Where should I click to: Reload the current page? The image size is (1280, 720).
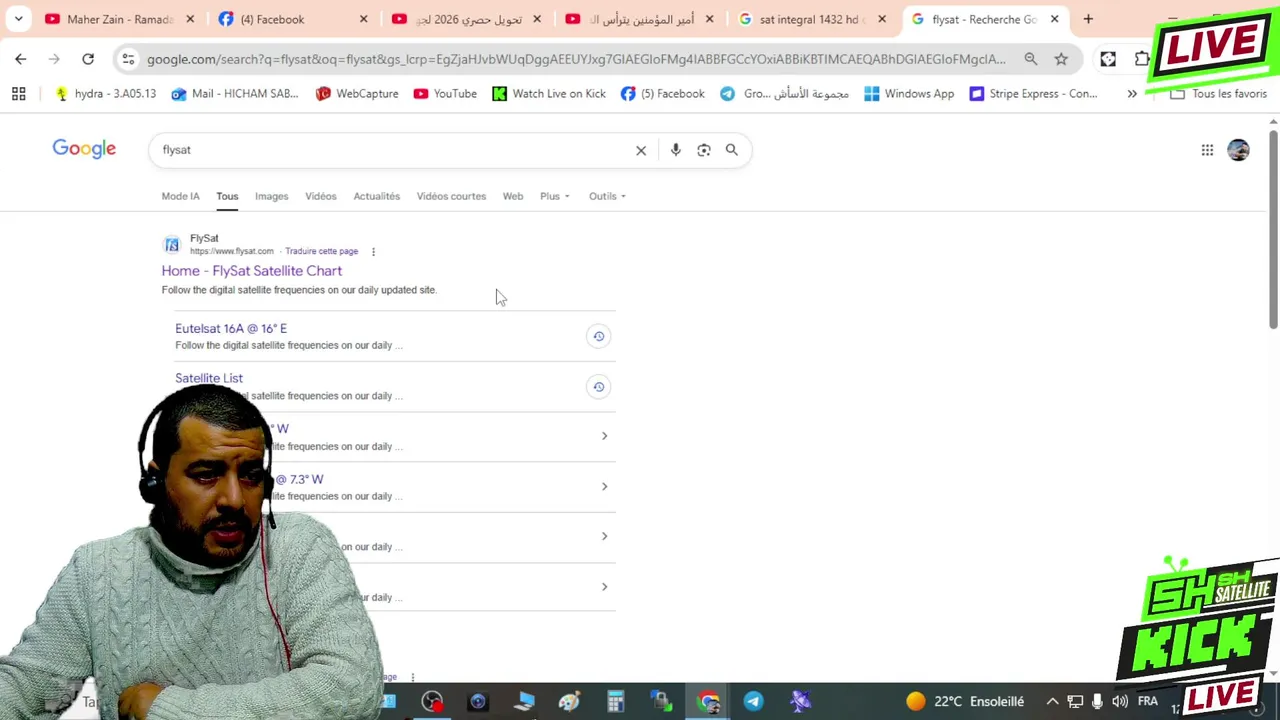click(x=88, y=59)
